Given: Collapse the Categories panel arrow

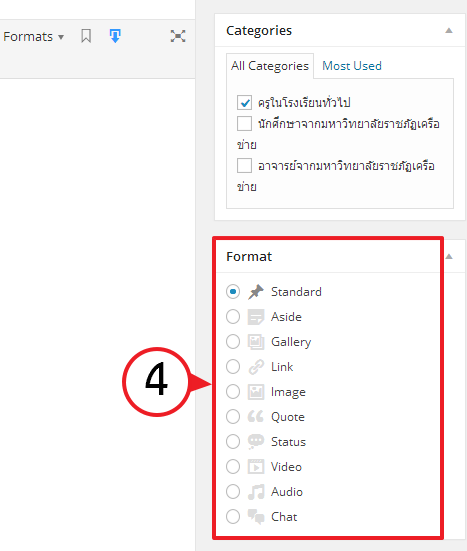Looking at the screenshot, I should point(449,31).
